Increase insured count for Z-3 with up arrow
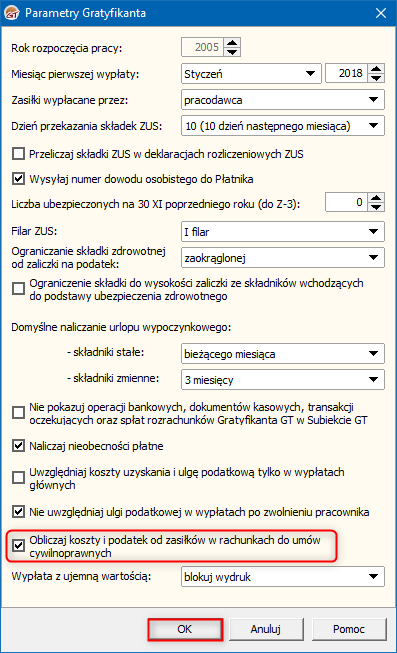This screenshot has height=653, width=397. point(376,198)
